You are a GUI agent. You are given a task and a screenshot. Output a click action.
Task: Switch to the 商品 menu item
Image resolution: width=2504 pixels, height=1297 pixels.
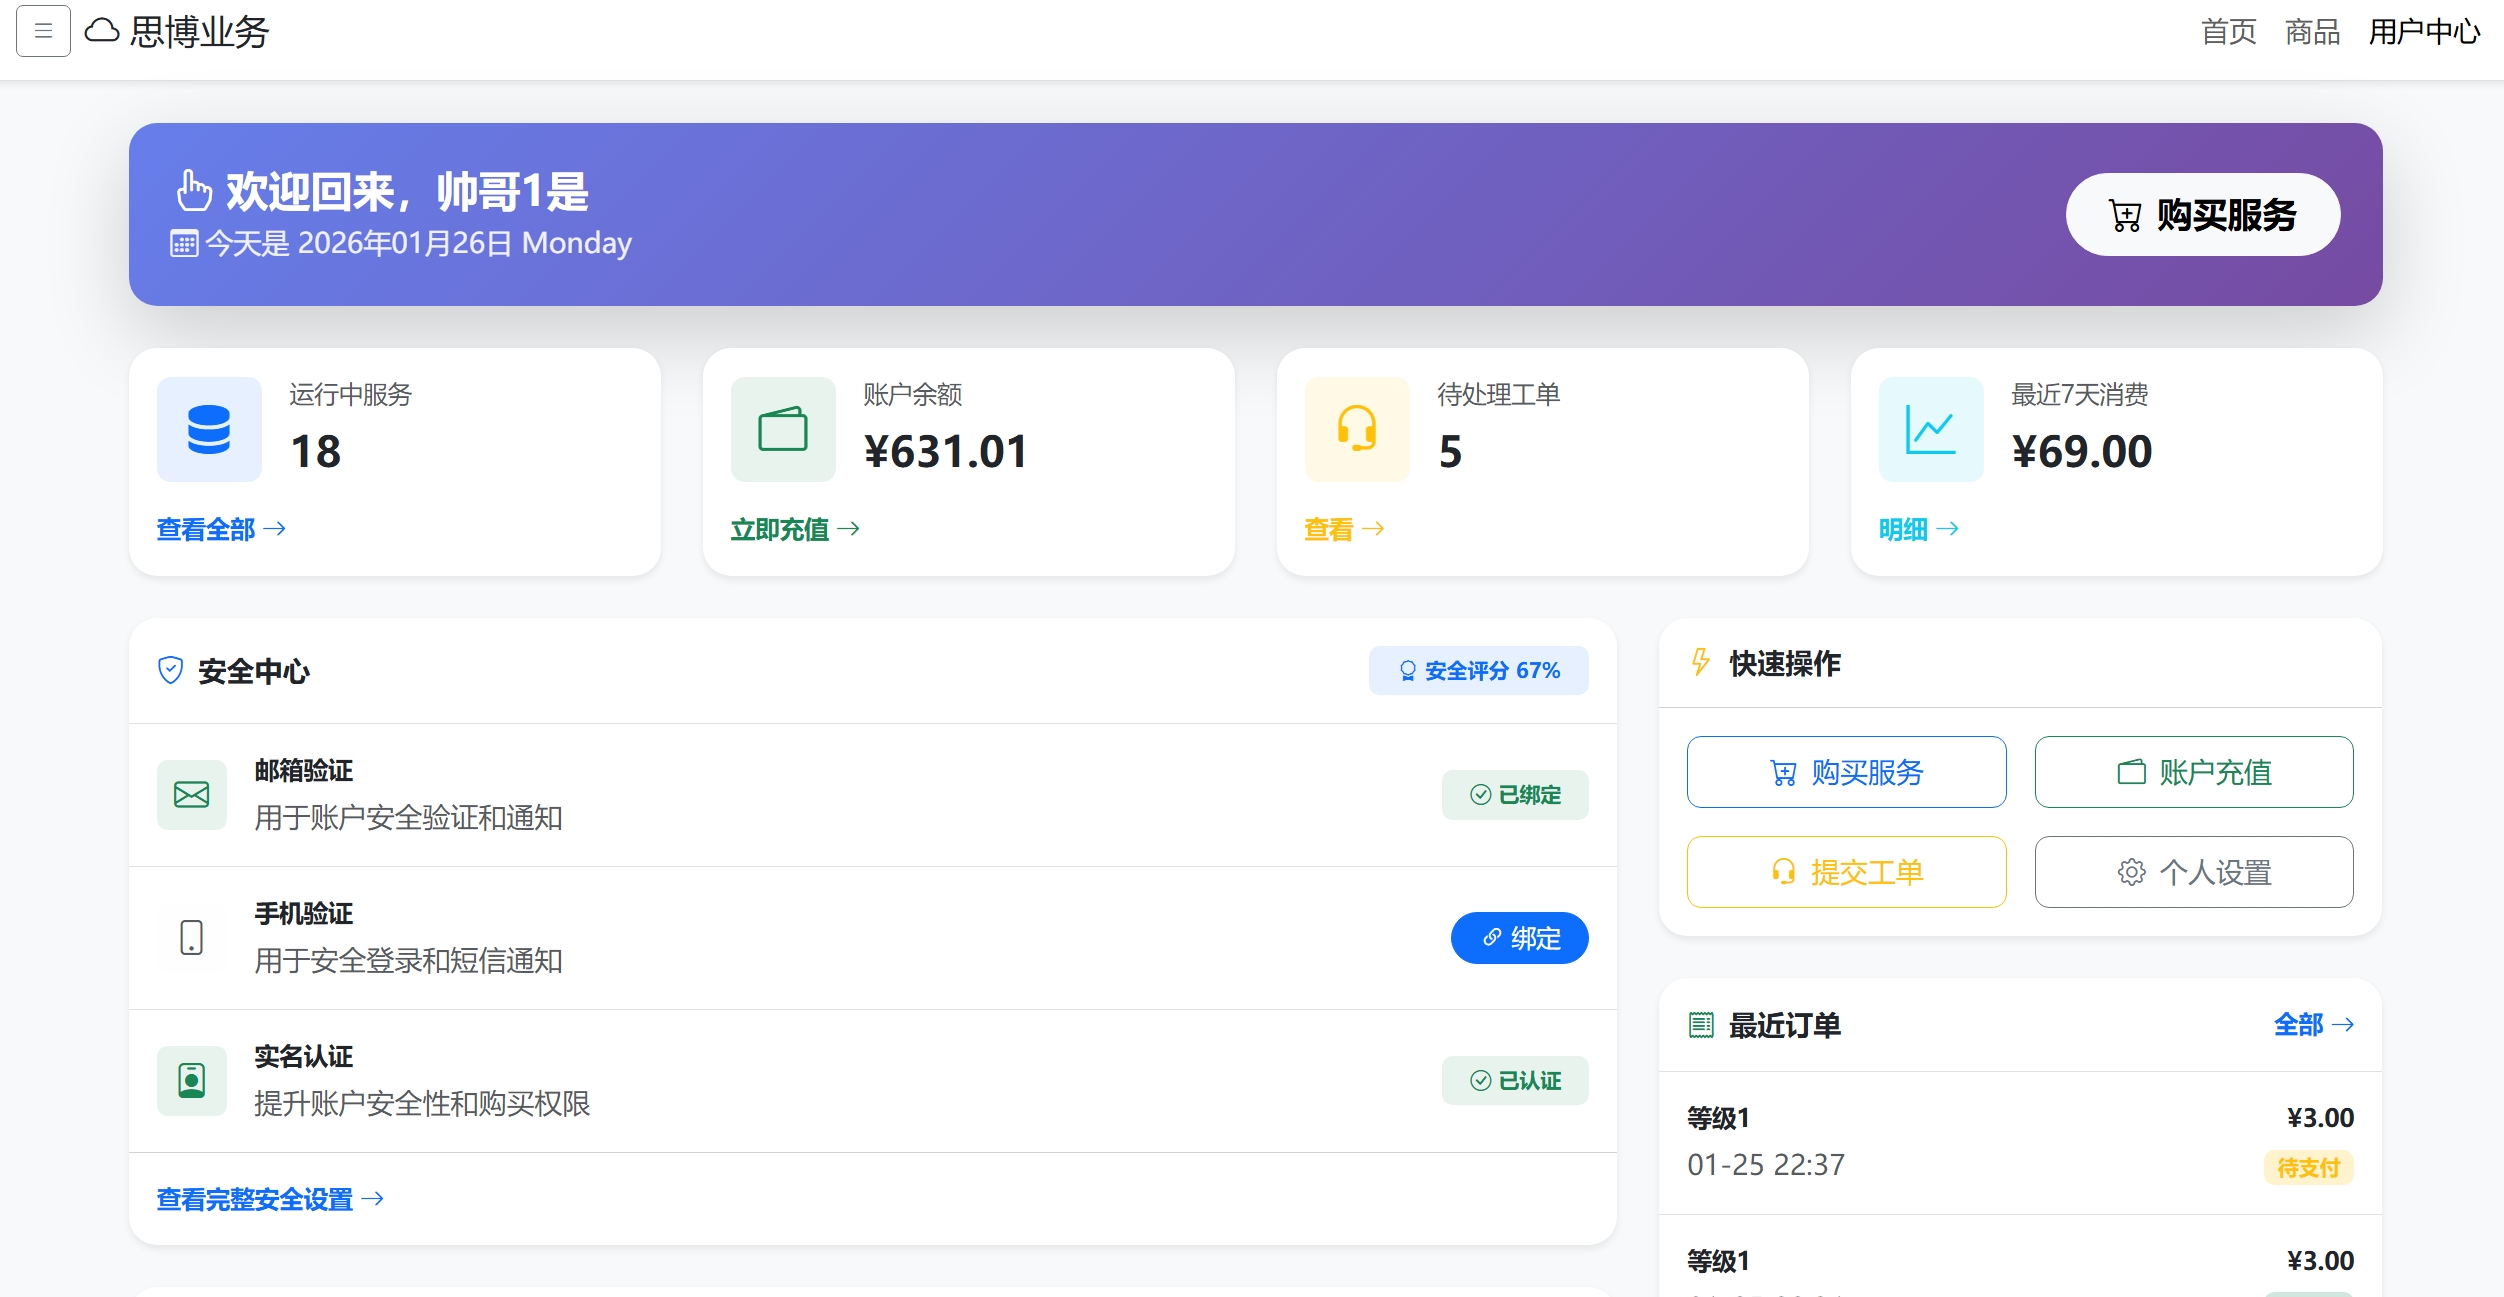pyautogui.click(x=2313, y=31)
